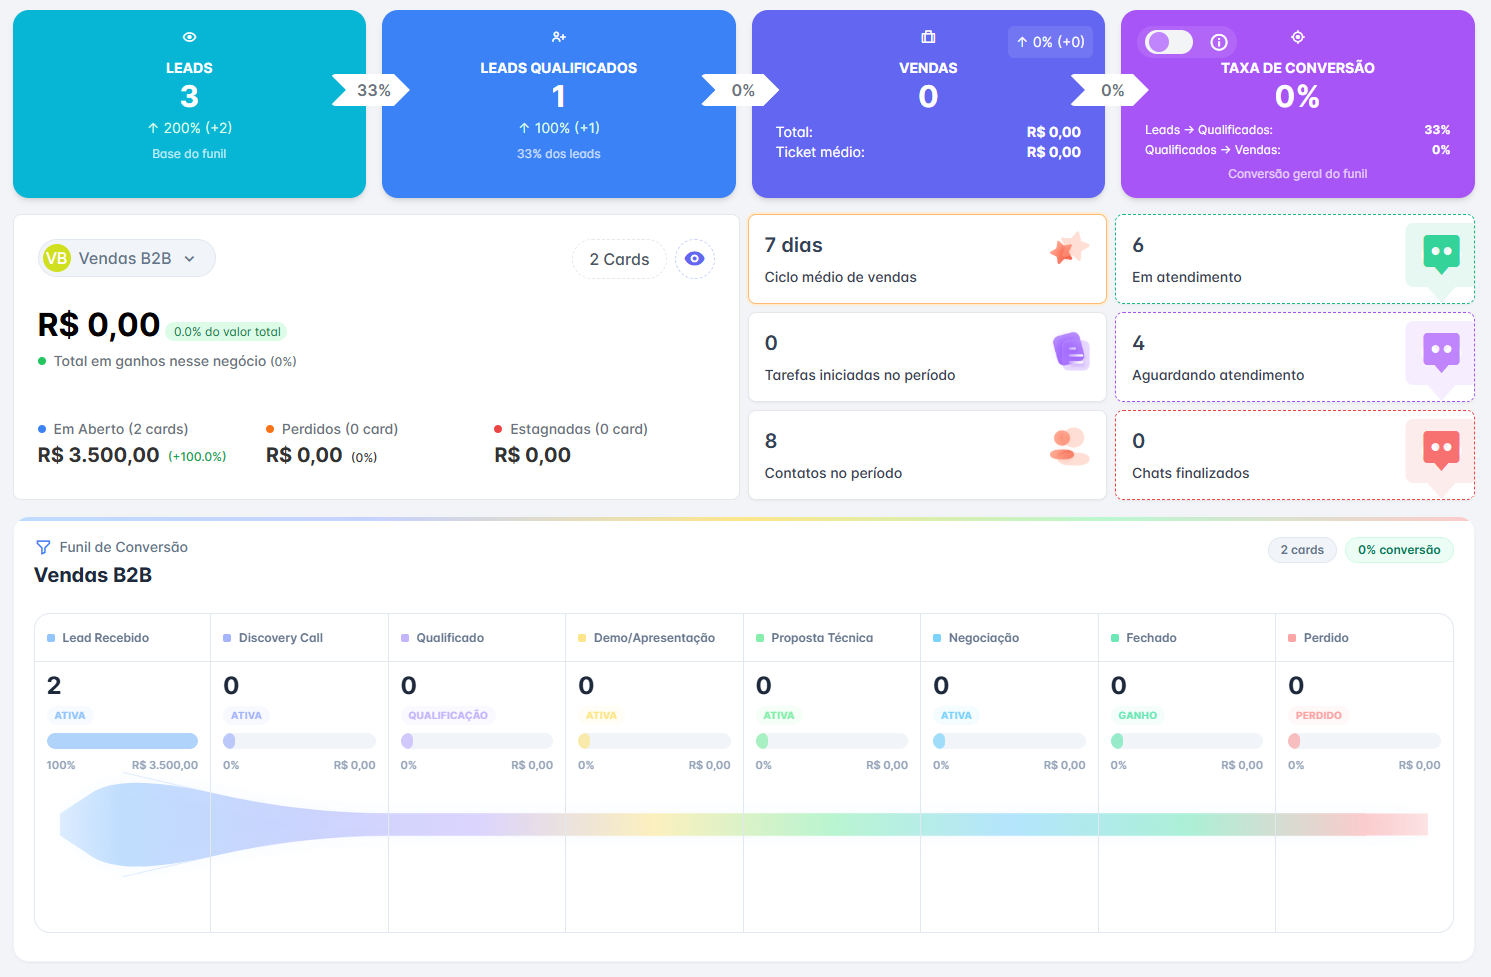This screenshot has height=977, width=1491.
Task: Open the Chats finalizados card
Action: (1295, 455)
